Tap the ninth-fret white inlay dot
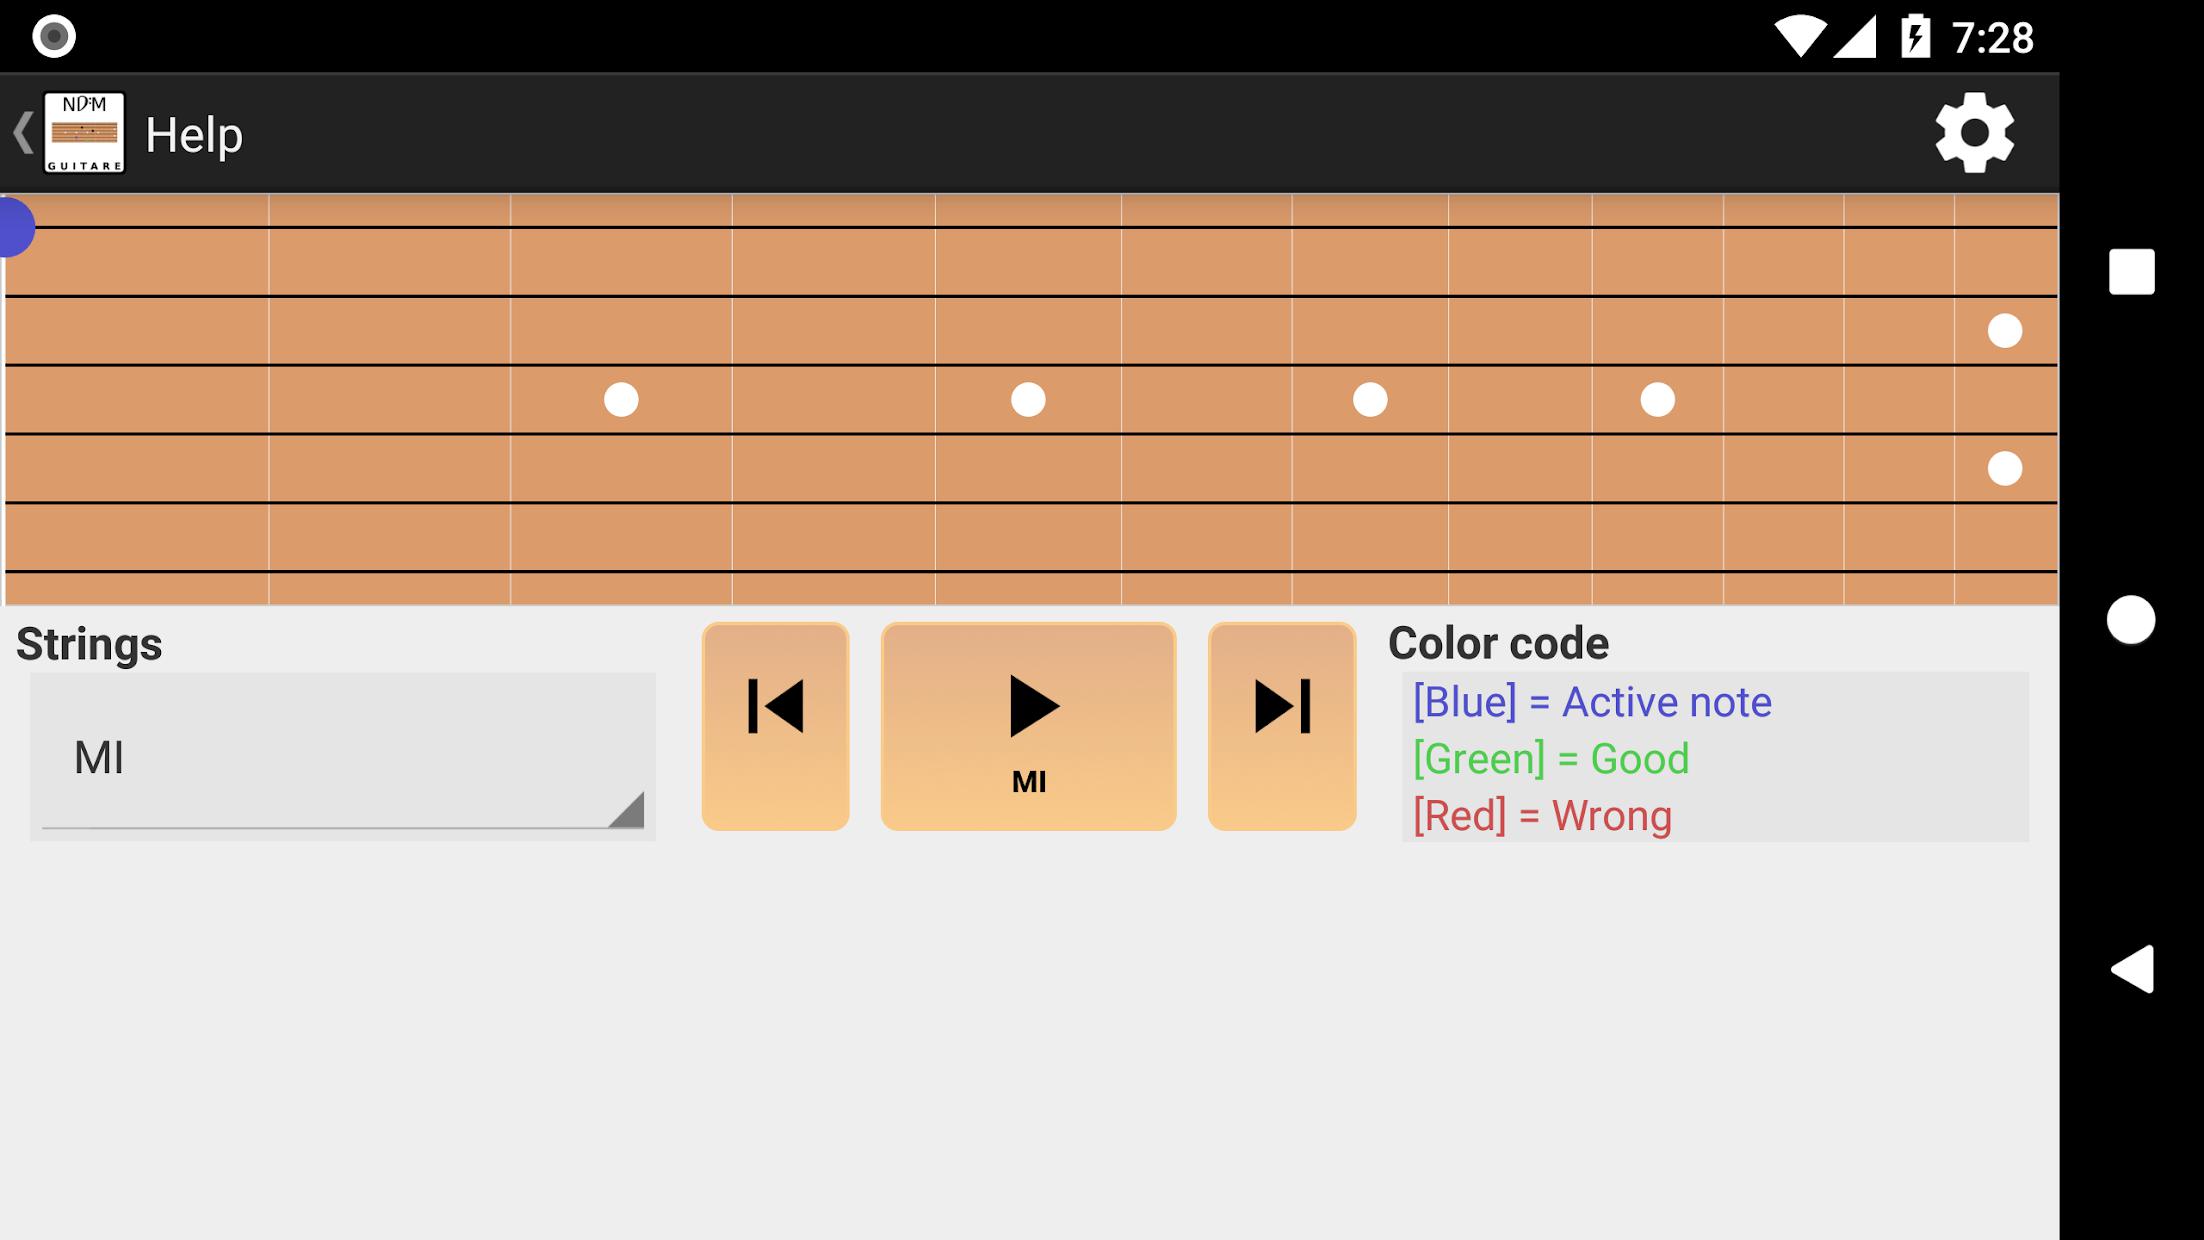The width and height of the screenshot is (2204, 1240). [1657, 399]
